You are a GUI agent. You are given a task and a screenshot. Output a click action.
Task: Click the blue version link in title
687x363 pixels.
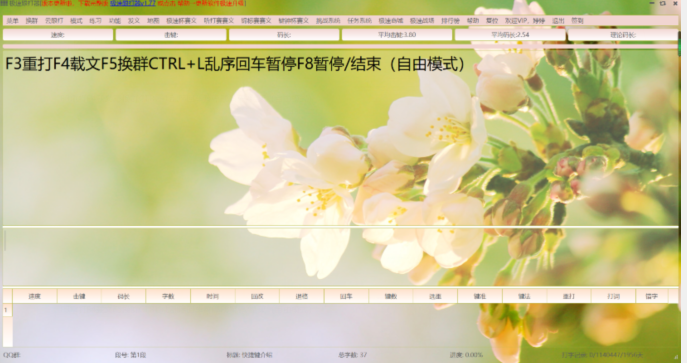[133, 3]
